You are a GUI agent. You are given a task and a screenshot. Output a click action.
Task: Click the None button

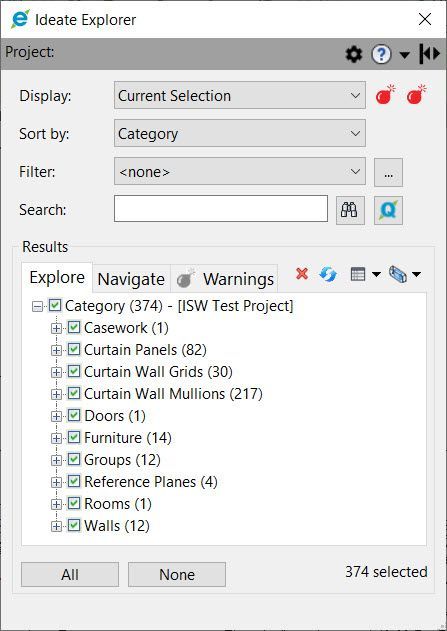177,574
